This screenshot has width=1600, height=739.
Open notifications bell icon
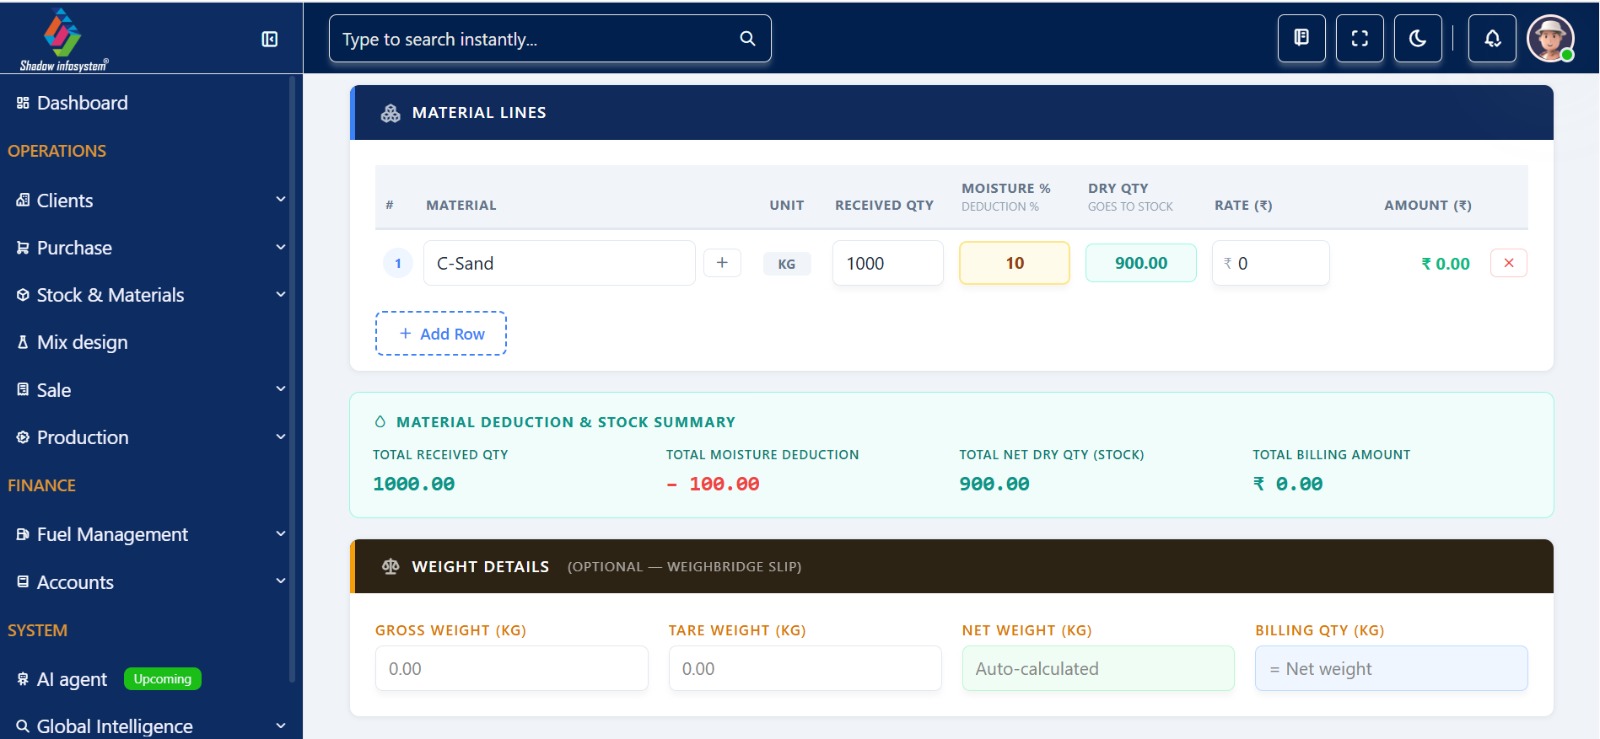[x=1491, y=38]
